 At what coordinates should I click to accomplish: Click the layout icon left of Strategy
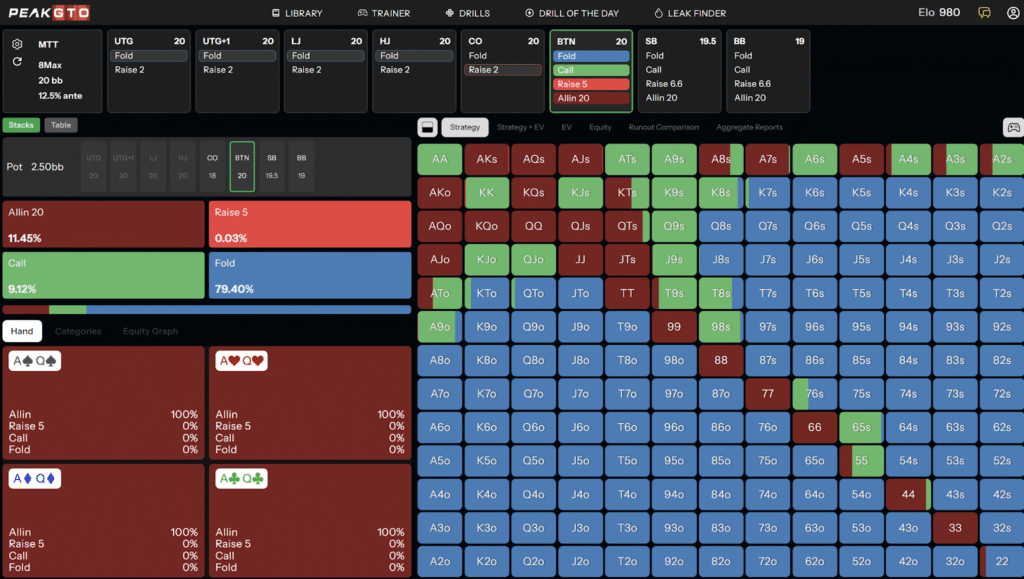[x=426, y=127]
